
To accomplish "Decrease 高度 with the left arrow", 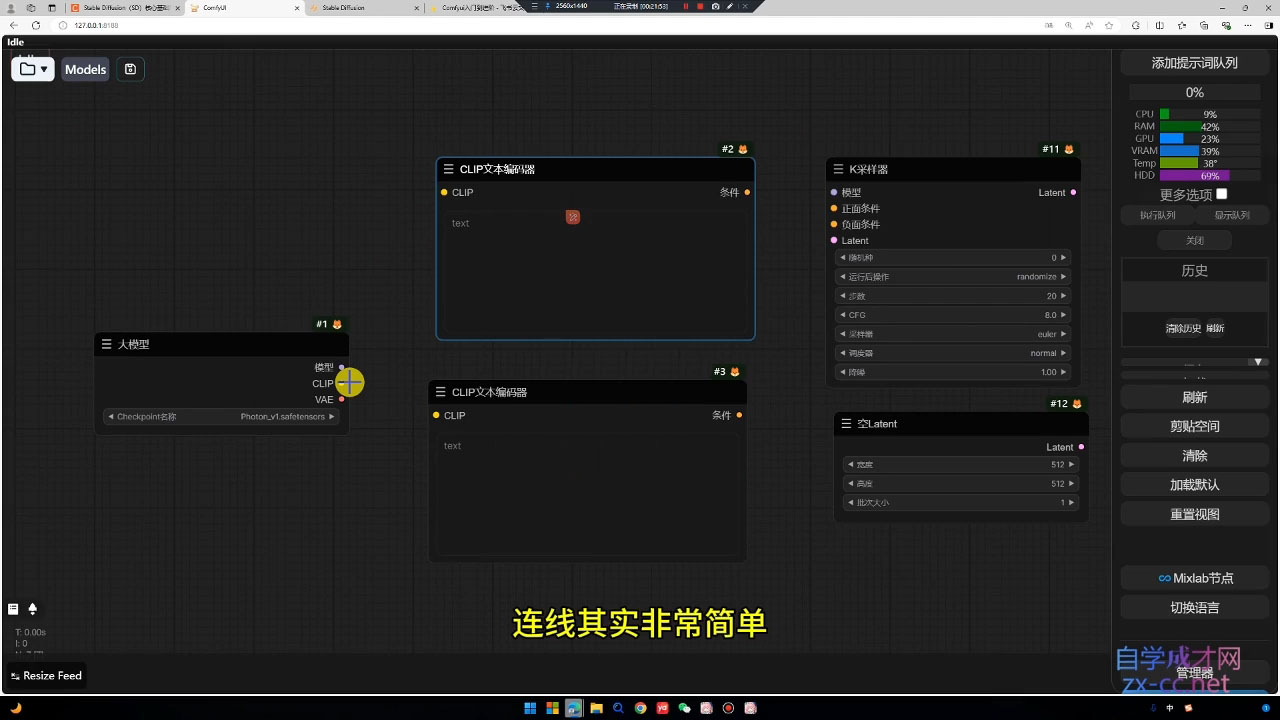I will click(x=850, y=484).
